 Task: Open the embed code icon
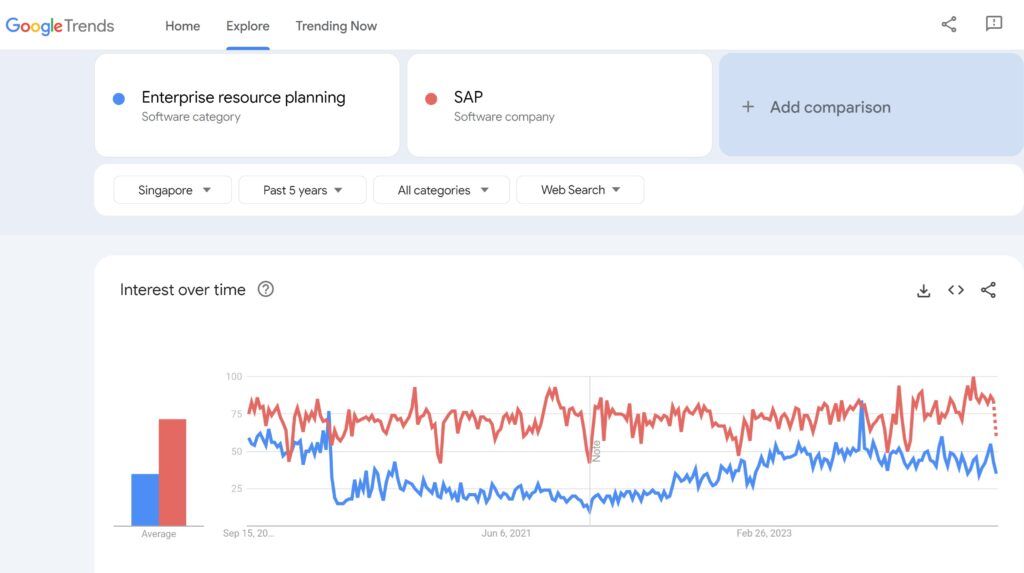pos(956,290)
